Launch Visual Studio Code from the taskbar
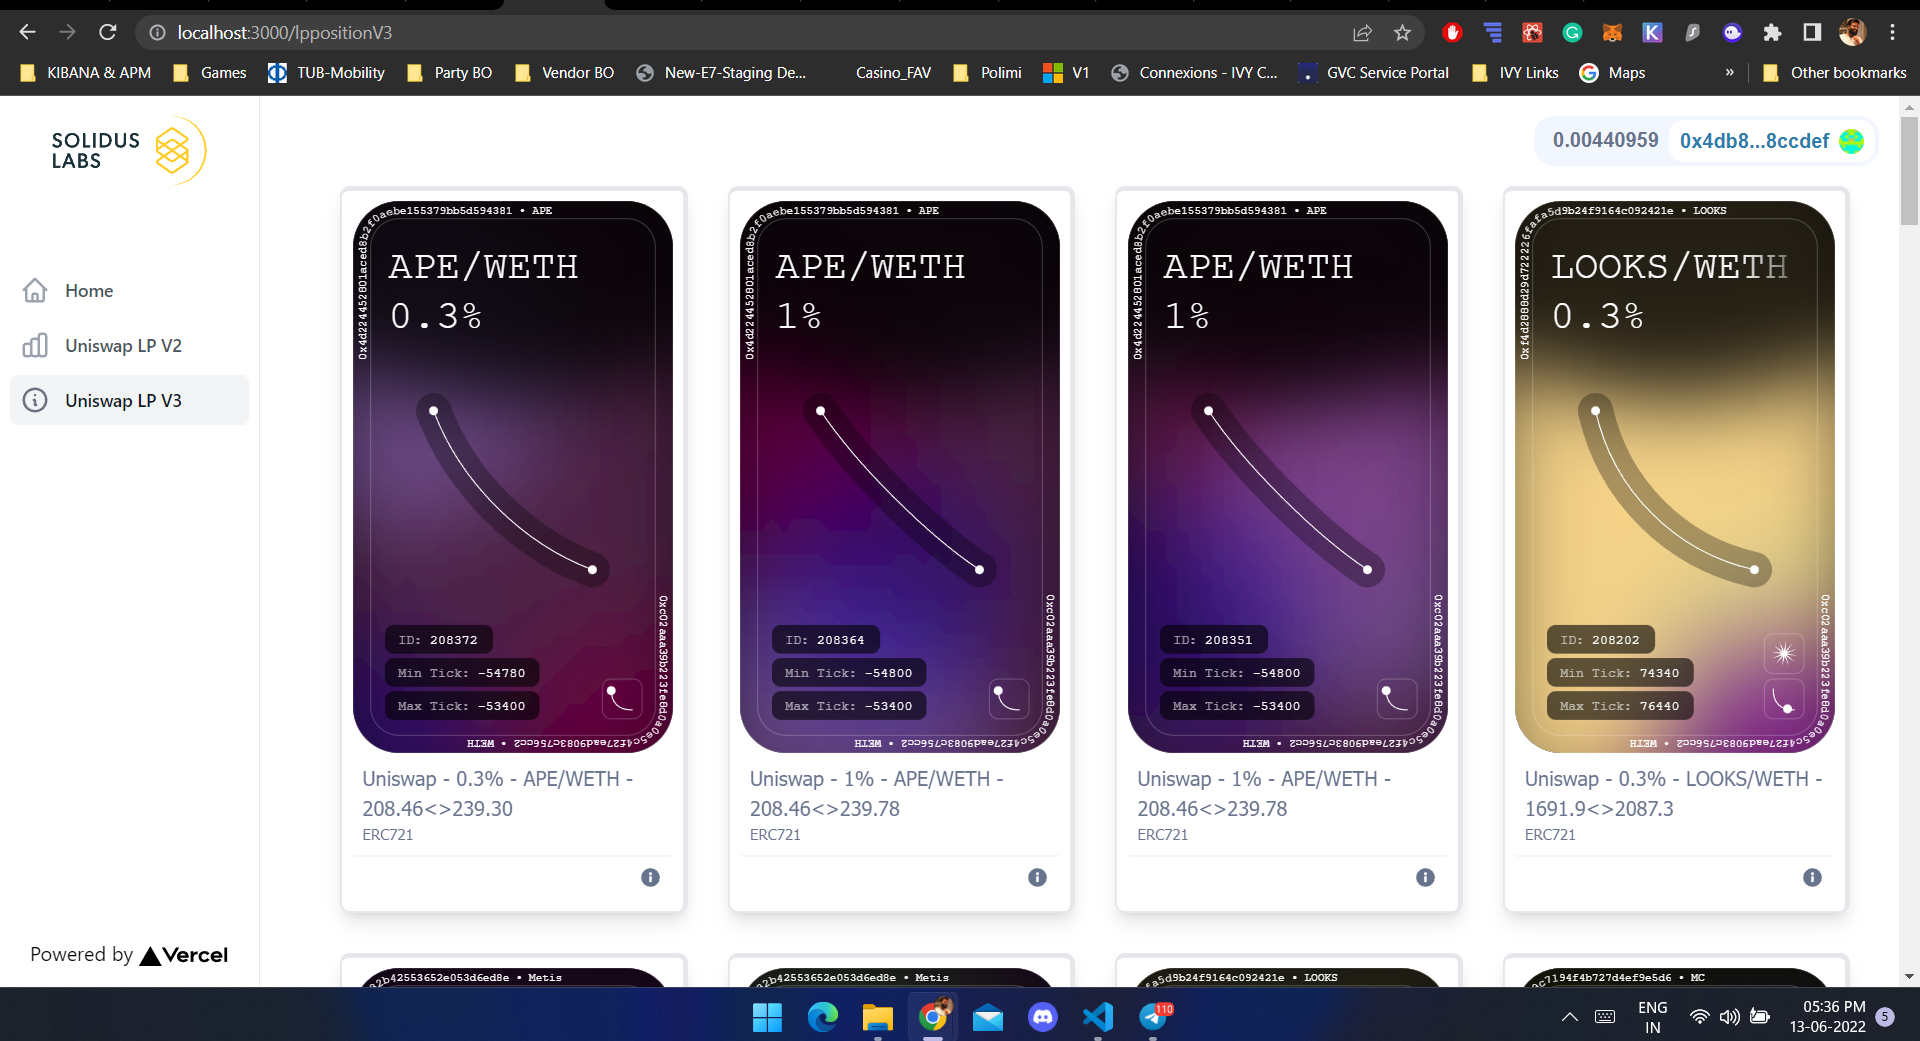Image resolution: width=1920 pixels, height=1041 pixels. (x=1097, y=1017)
